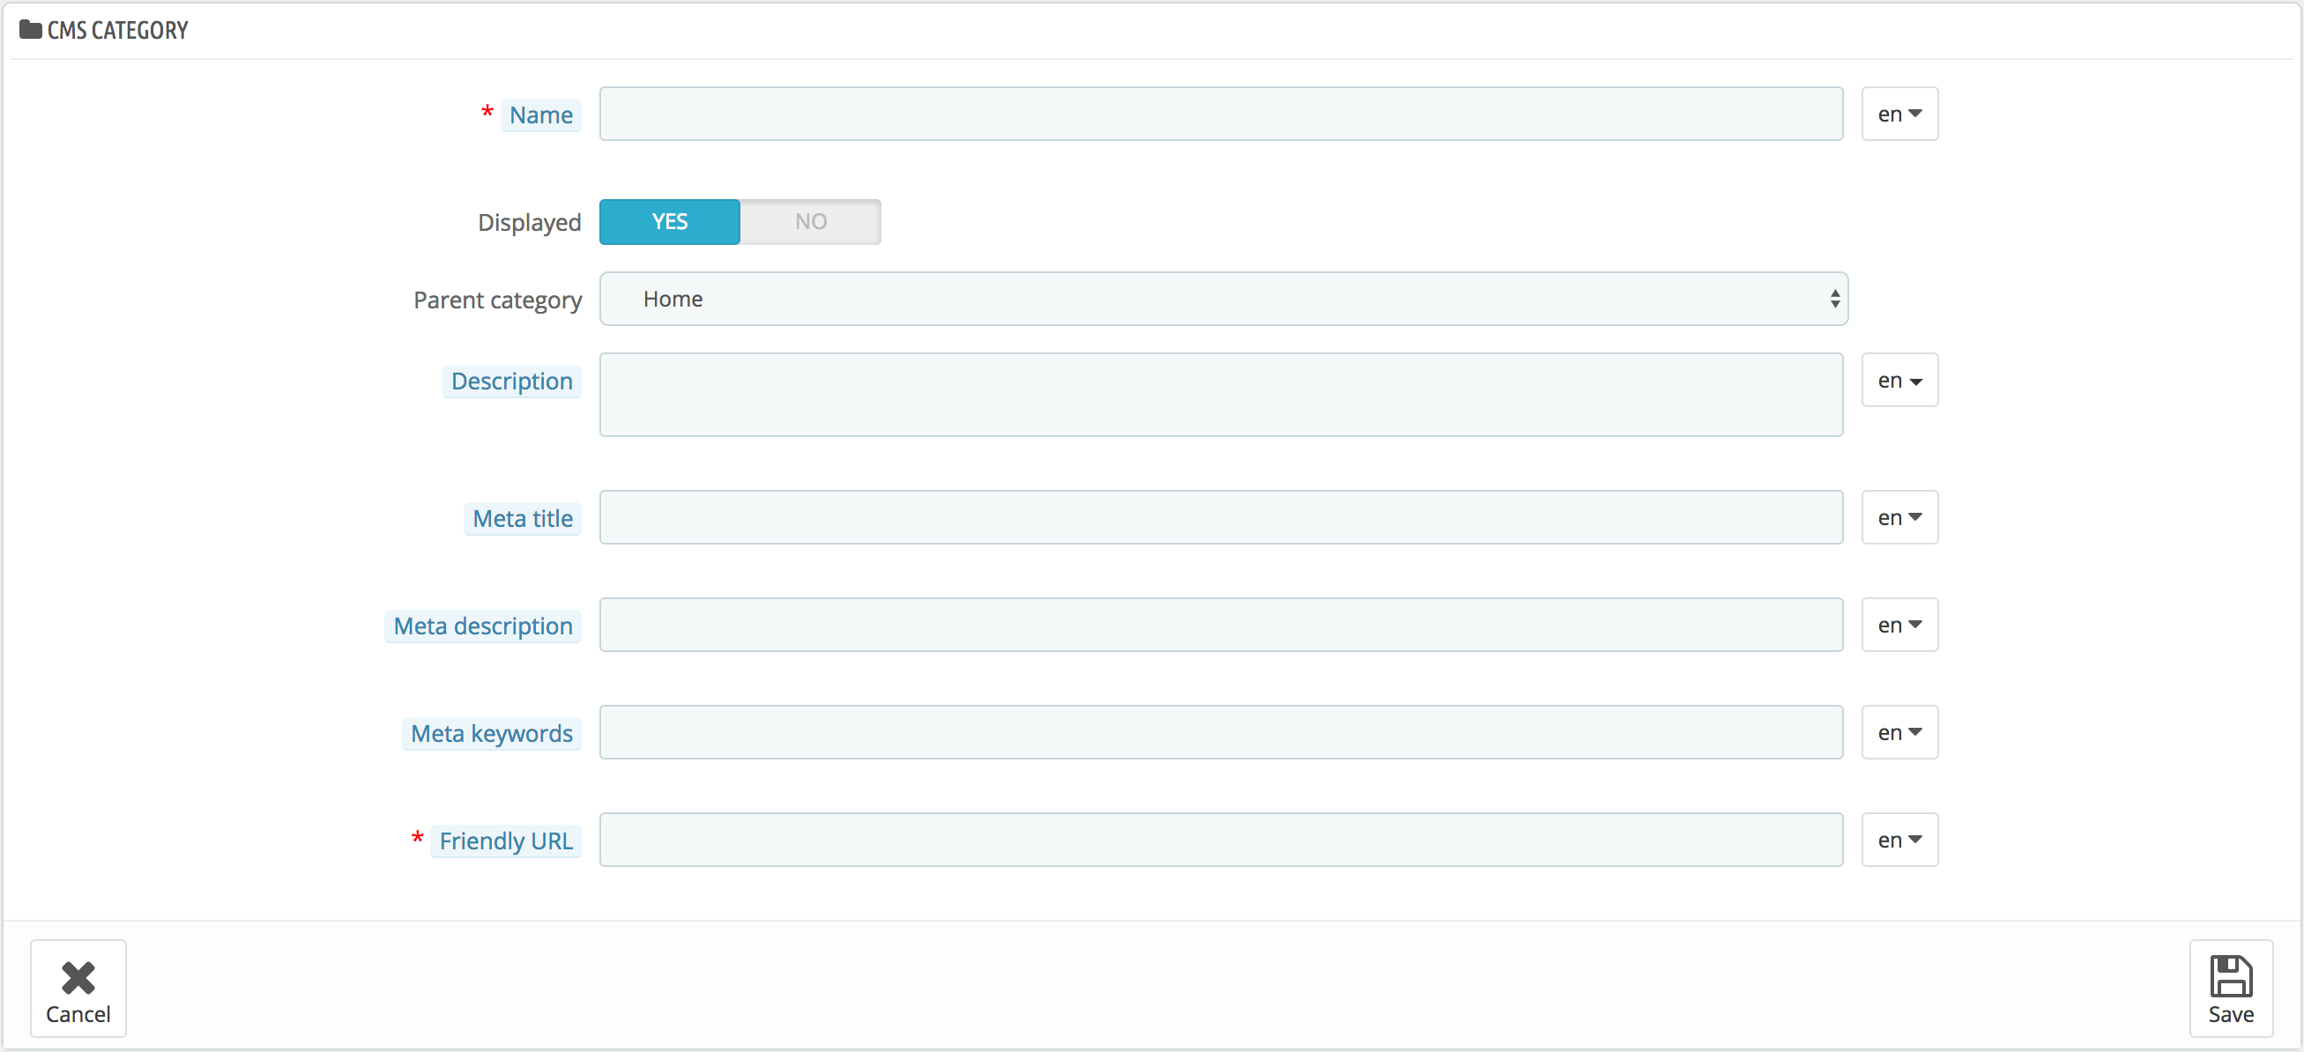The height and width of the screenshot is (1052, 2304).
Task: Select the Meta keywords input field
Action: 1220,733
